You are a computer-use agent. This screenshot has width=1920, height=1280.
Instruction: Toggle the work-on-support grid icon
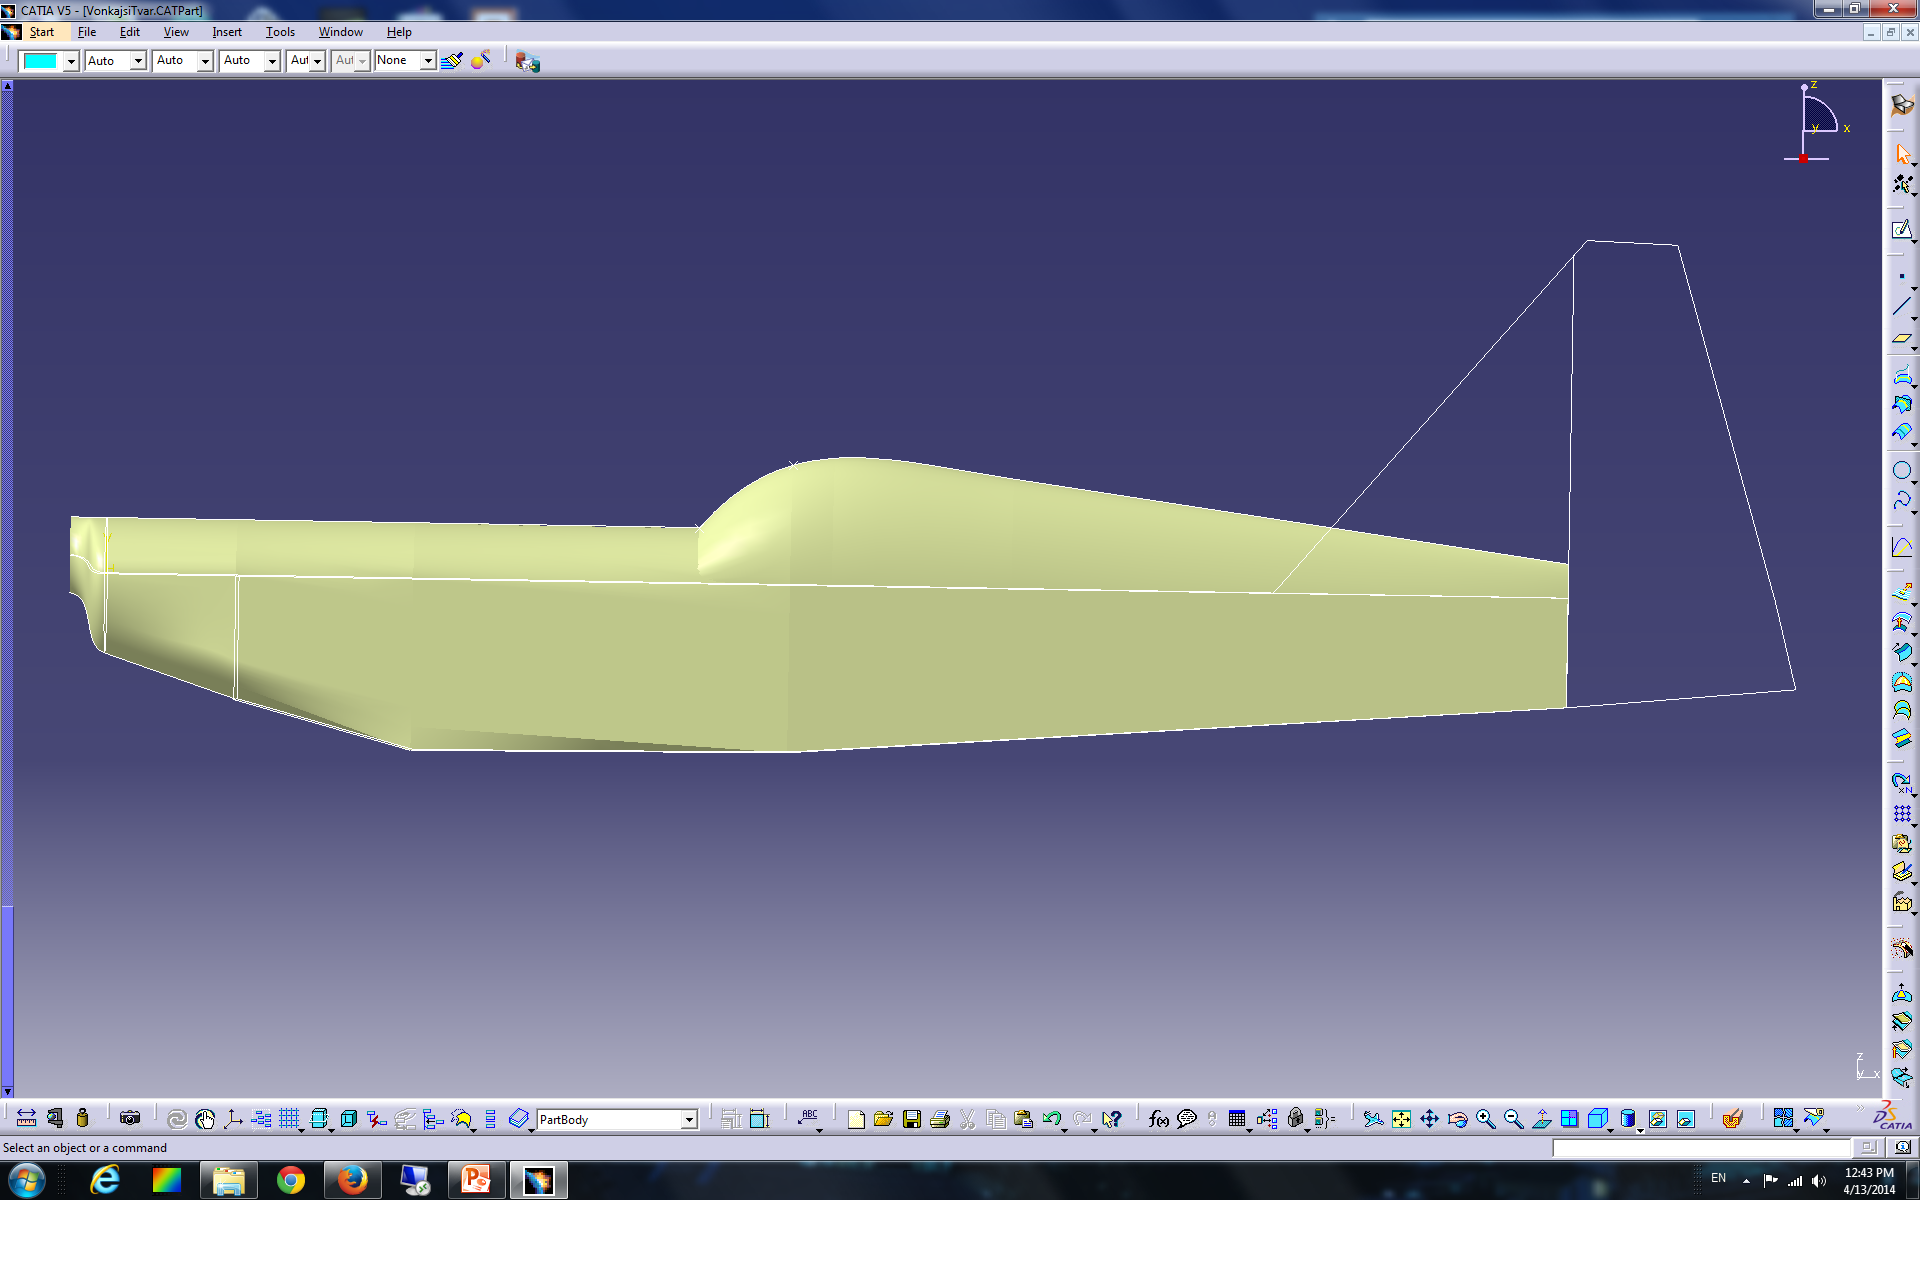click(289, 1119)
